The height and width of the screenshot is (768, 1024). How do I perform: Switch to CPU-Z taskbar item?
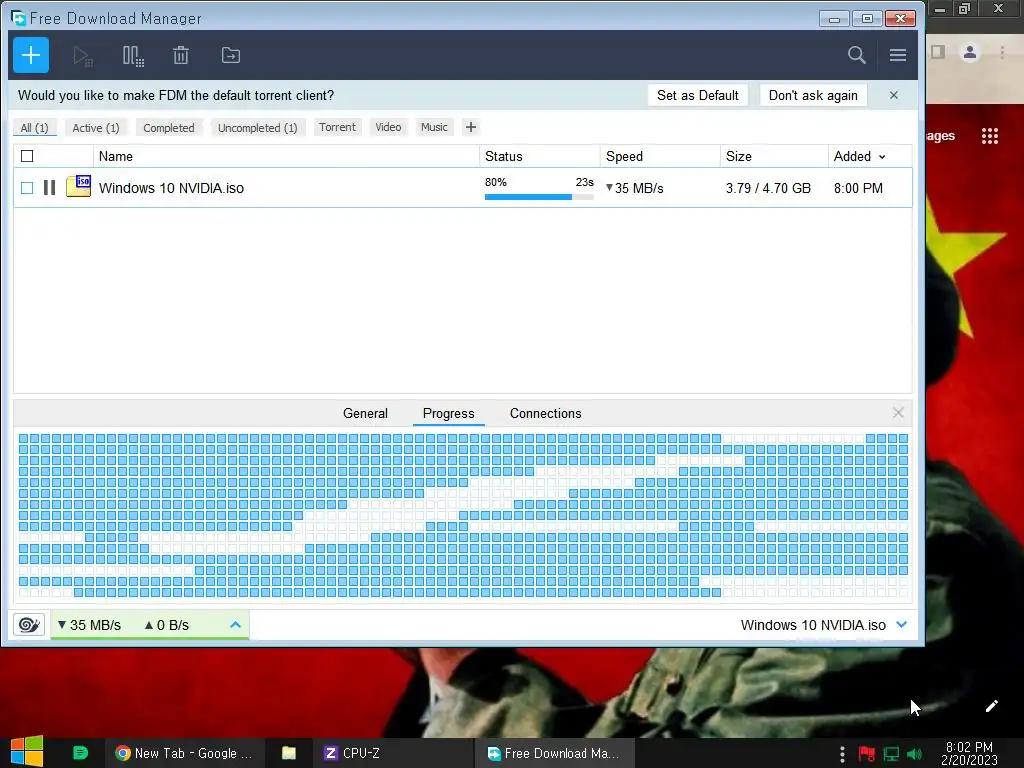pyautogui.click(x=393, y=753)
